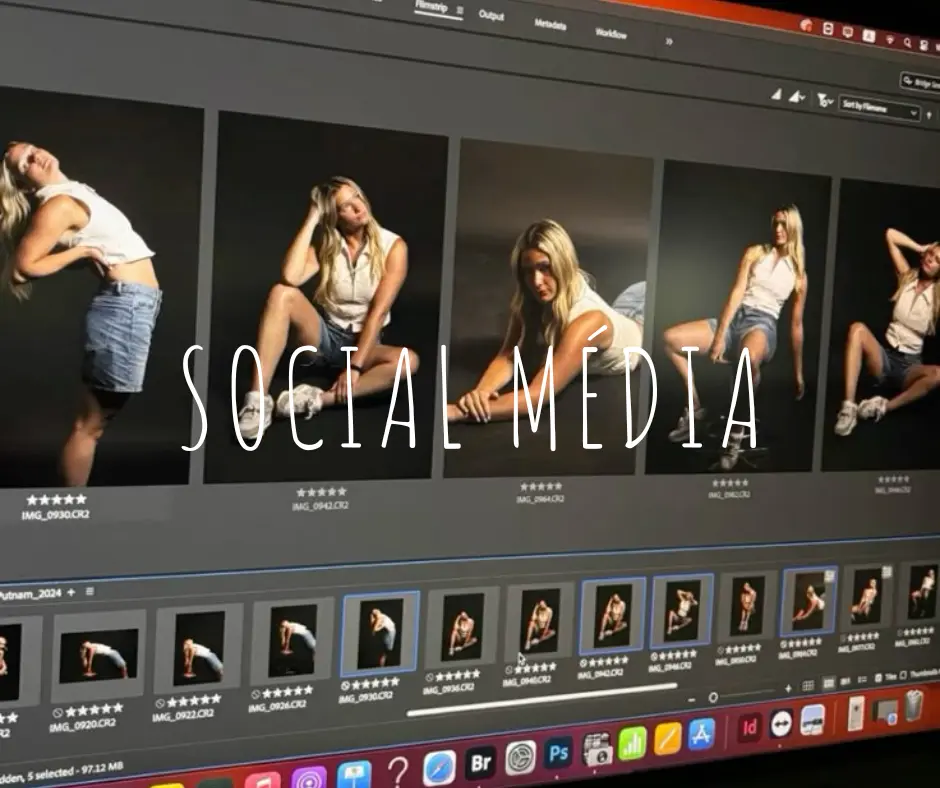The width and height of the screenshot is (940, 788).
Task: Click in the Bridge search field
Action: (x=921, y=83)
